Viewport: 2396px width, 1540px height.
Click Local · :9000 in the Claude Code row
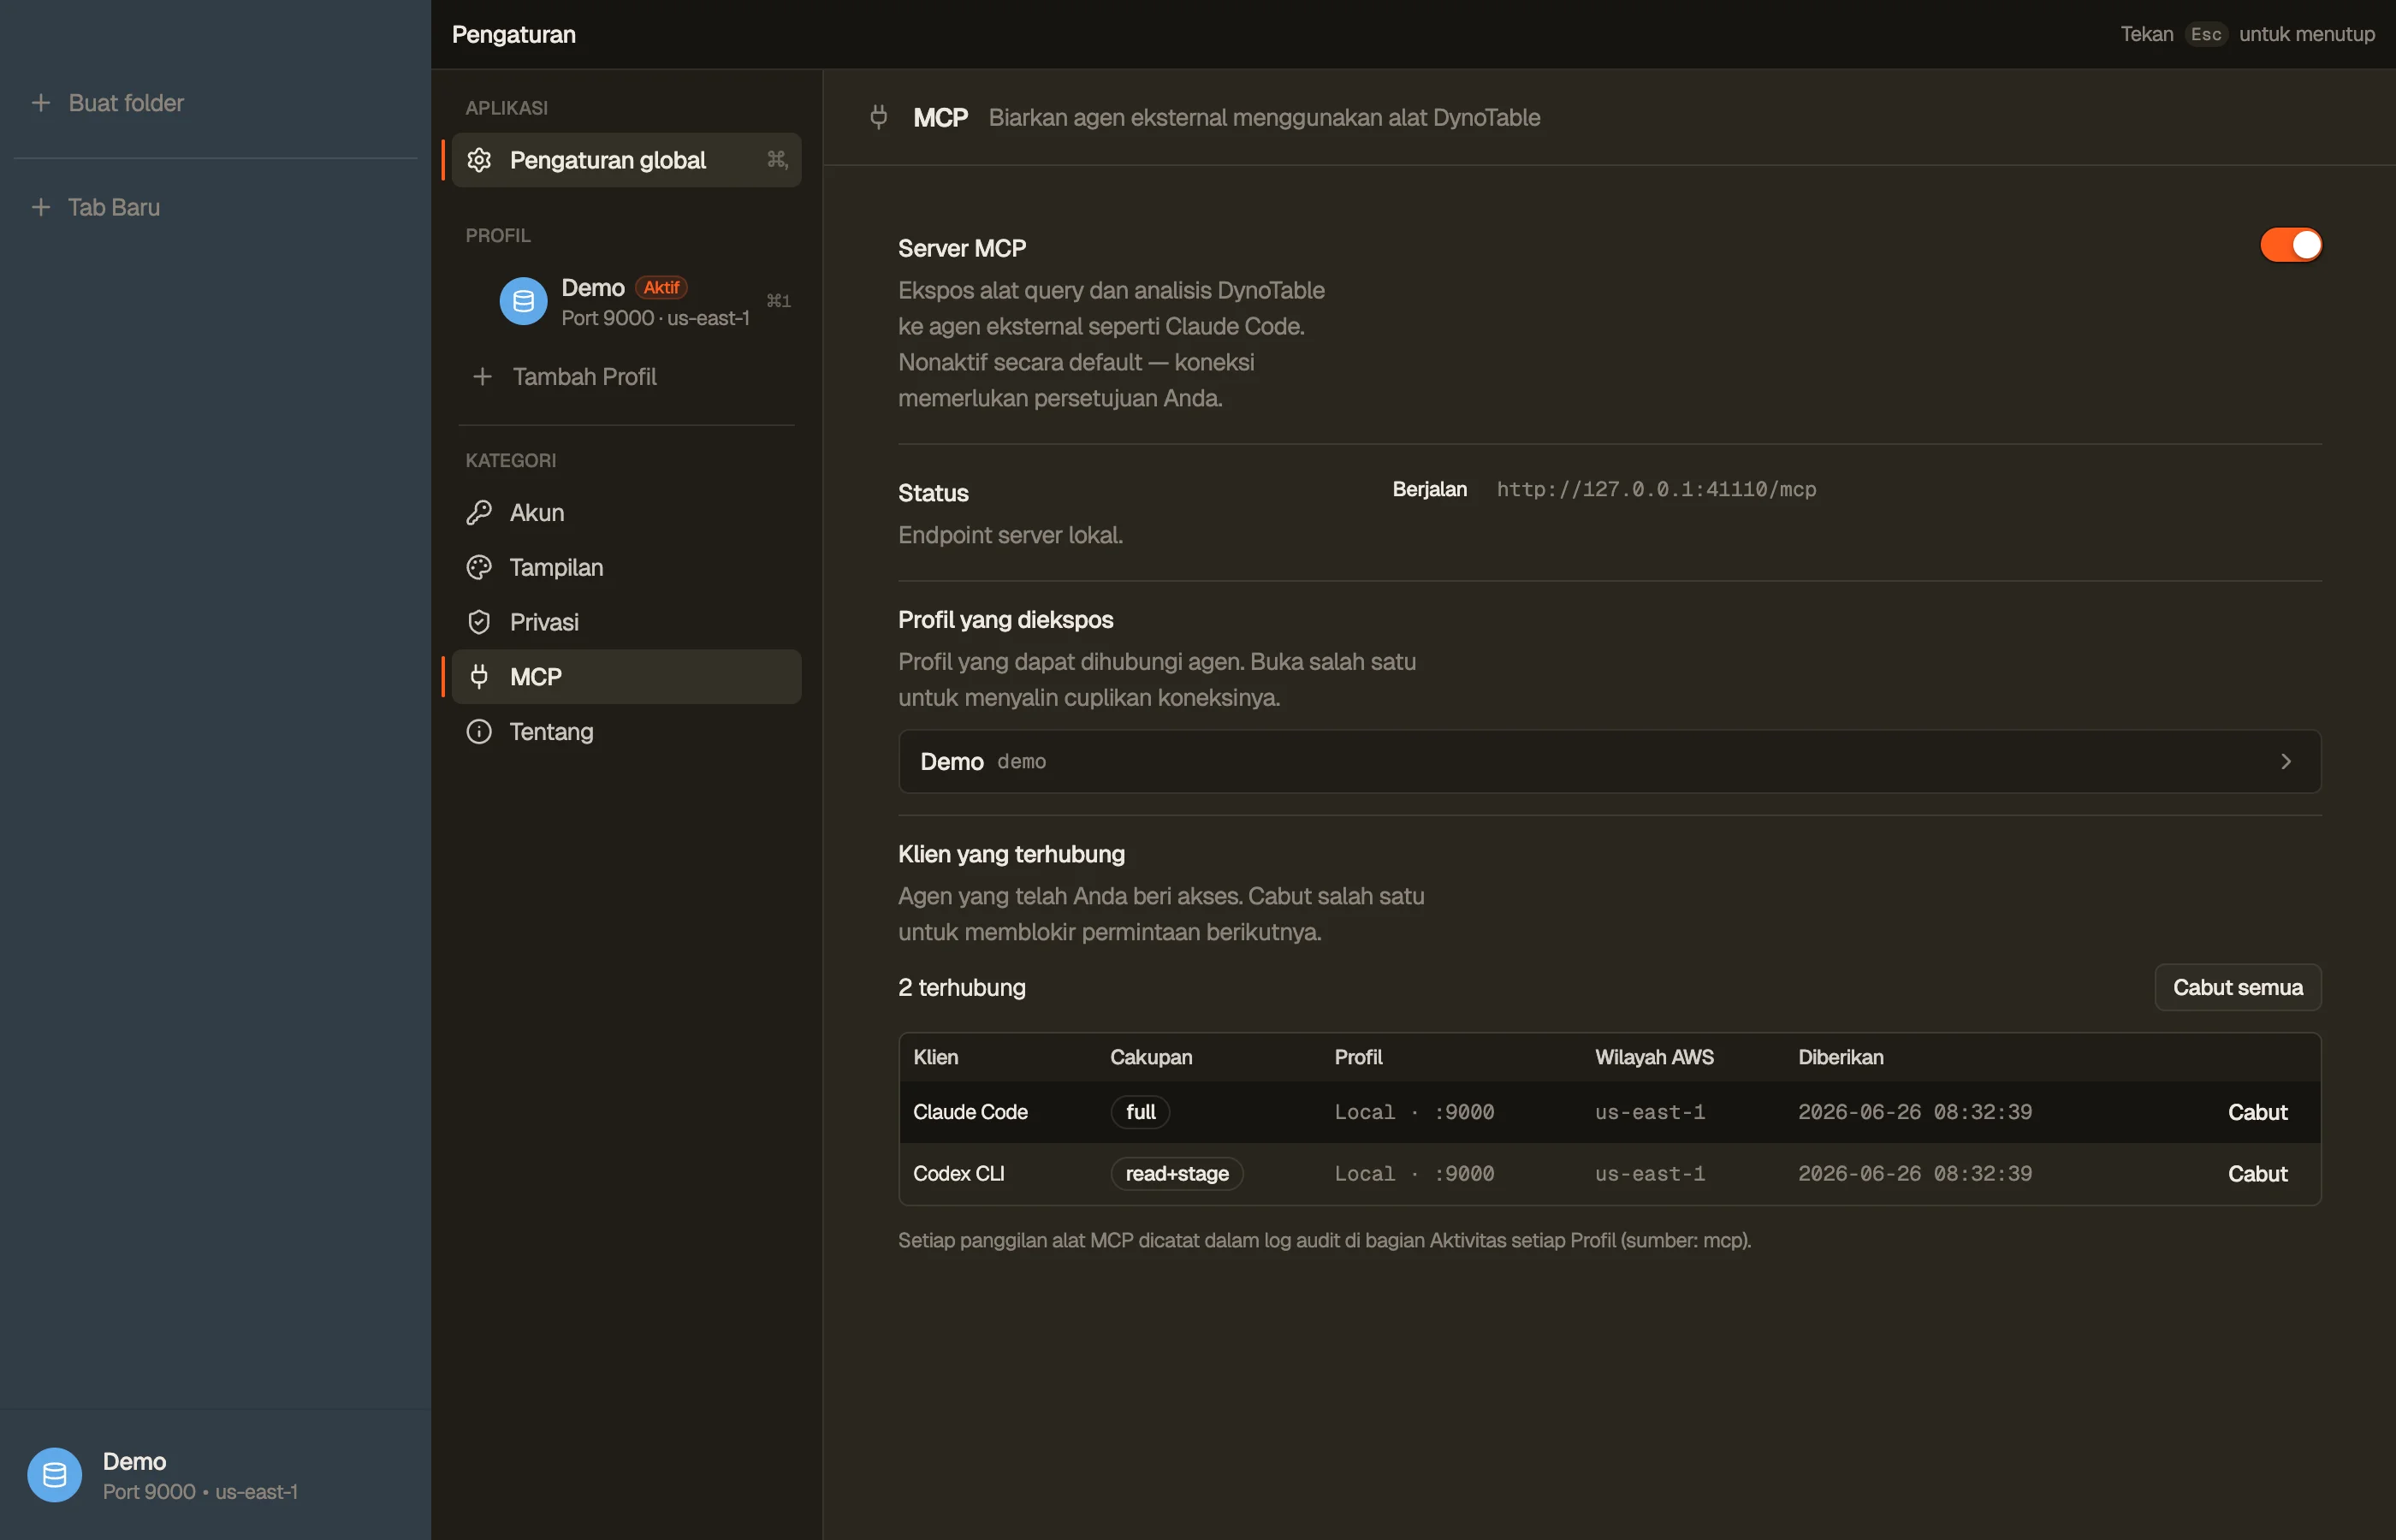pyautogui.click(x=1414, y=1112)
